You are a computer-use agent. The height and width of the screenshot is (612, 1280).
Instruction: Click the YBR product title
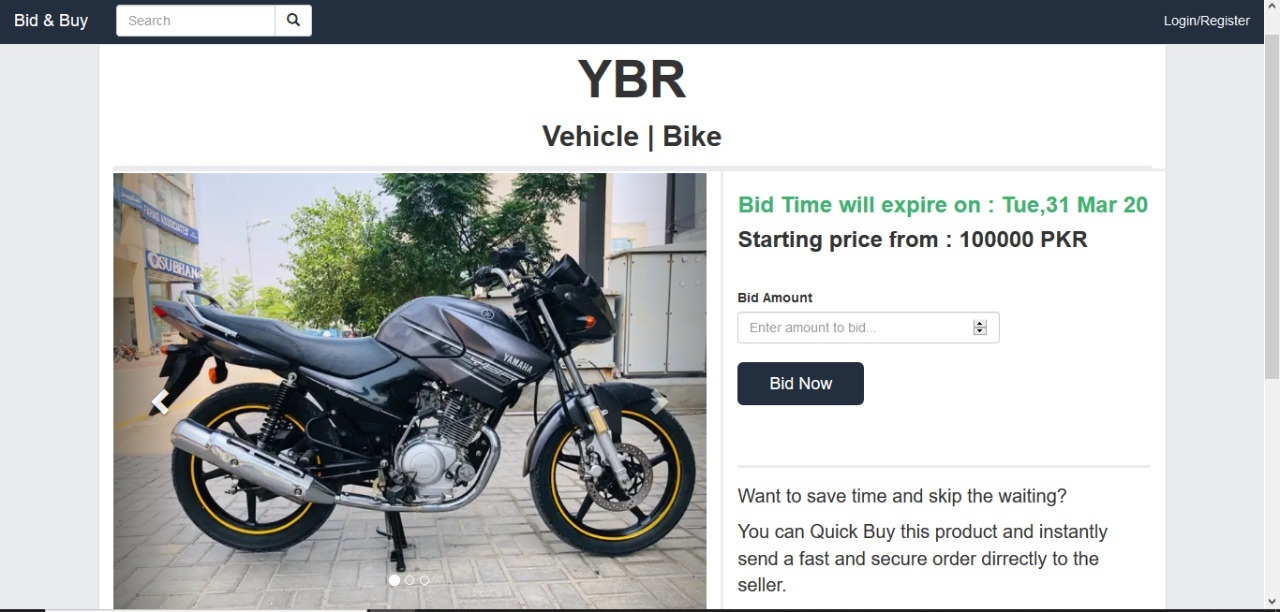point(632,79)
